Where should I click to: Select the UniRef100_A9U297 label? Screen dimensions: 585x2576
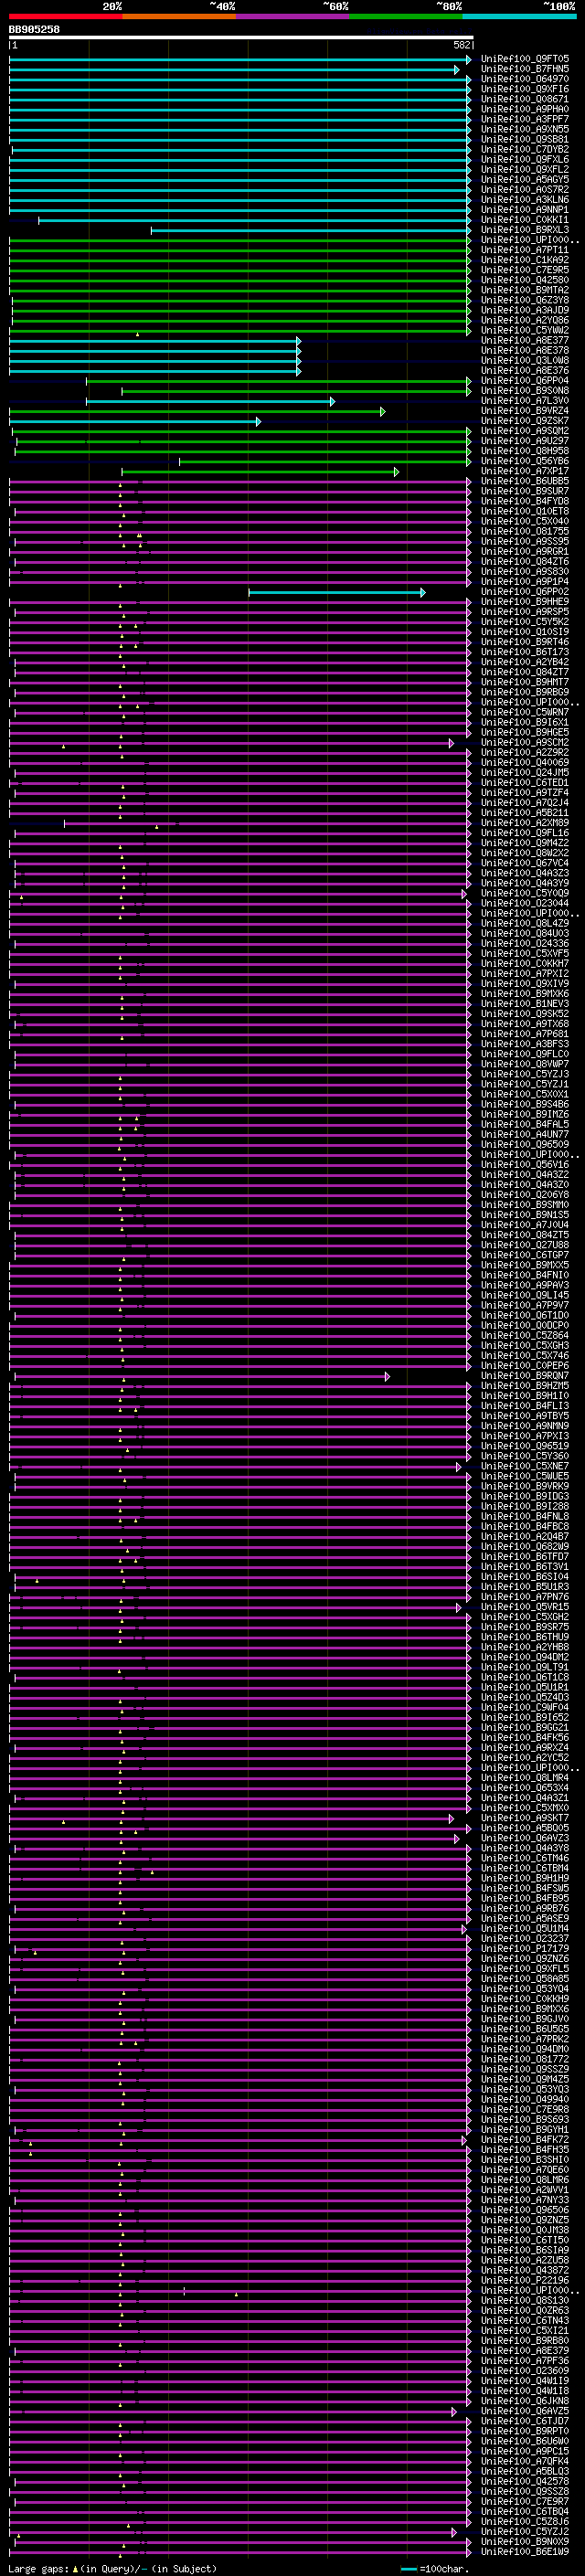pos(525,441)
